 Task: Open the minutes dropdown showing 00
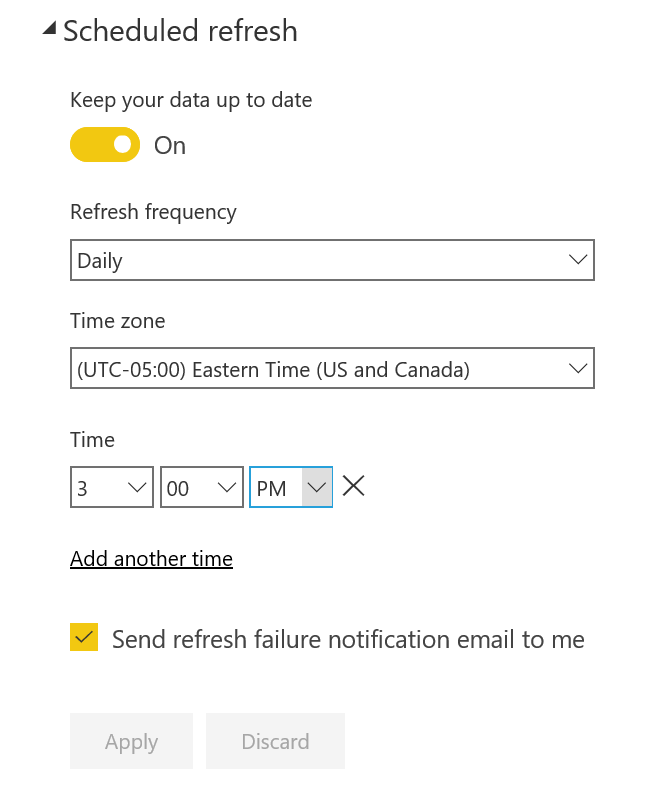(202, 487)
